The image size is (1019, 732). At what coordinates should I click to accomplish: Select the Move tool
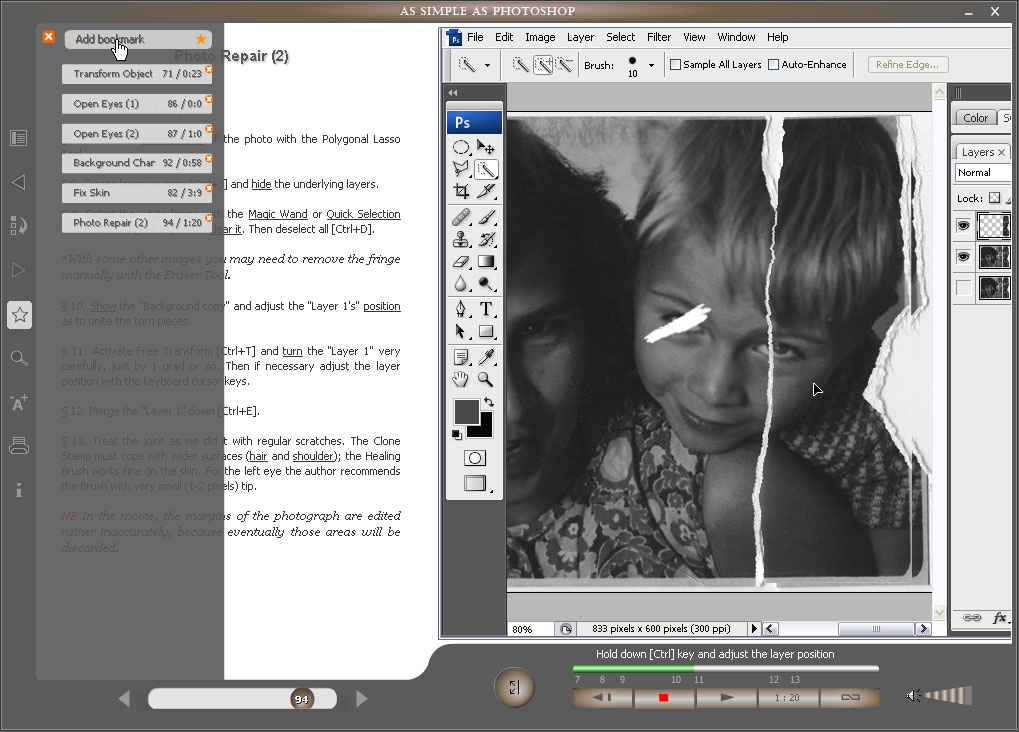[x=485, y=148]
